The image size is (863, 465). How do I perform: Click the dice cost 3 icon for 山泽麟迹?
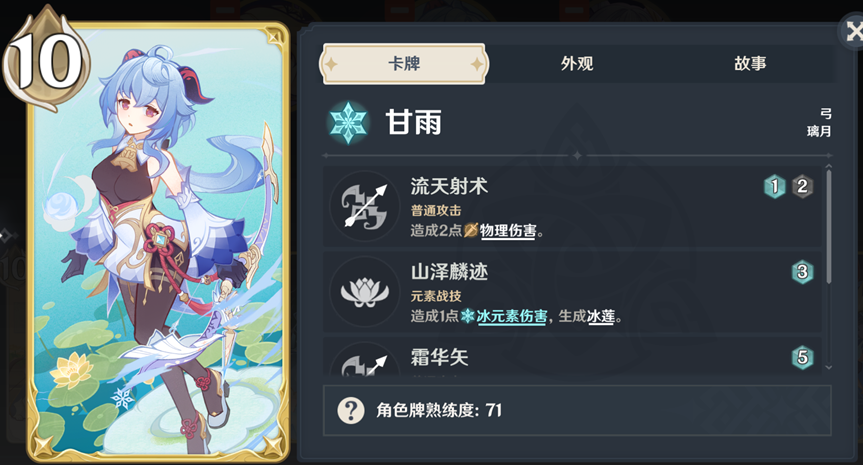[x=802, y=272]
